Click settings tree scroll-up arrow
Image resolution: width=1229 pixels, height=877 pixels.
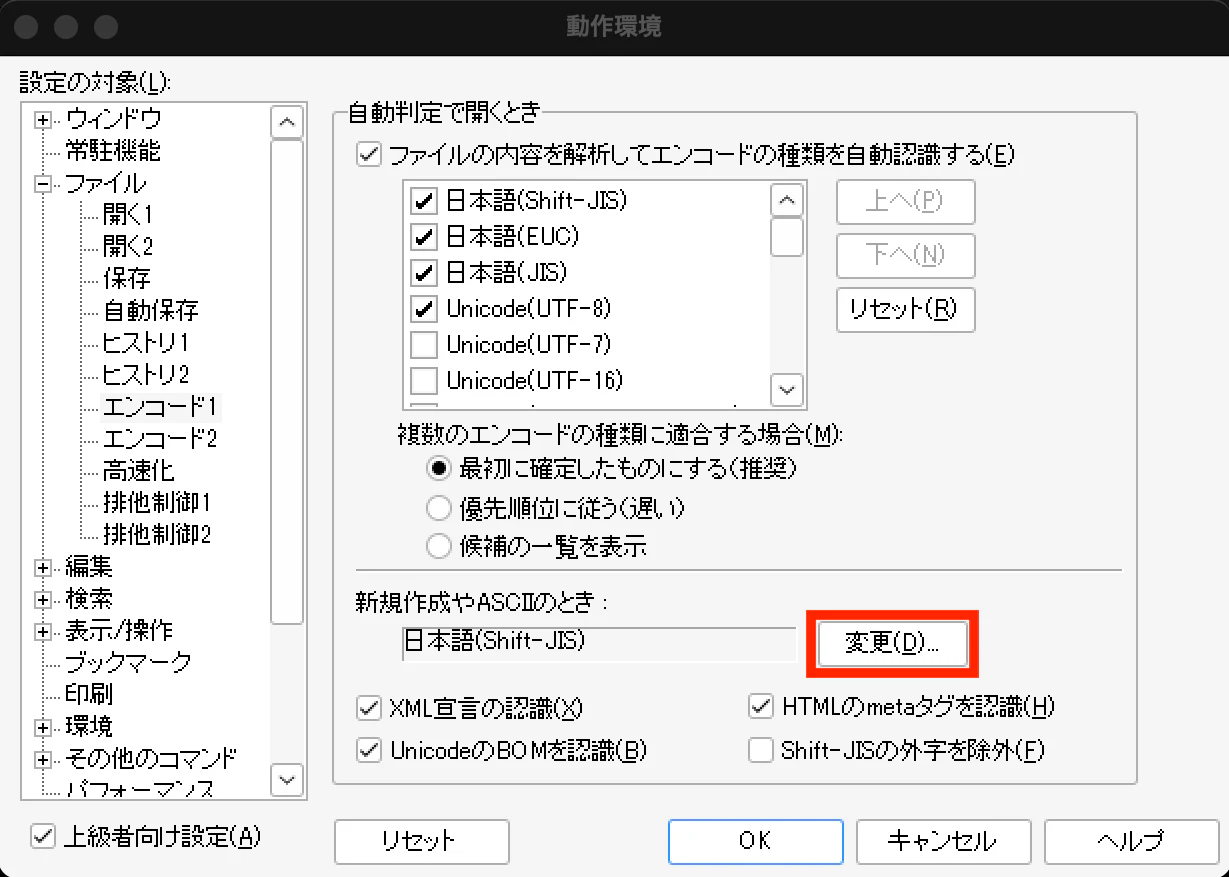point(287,122)
